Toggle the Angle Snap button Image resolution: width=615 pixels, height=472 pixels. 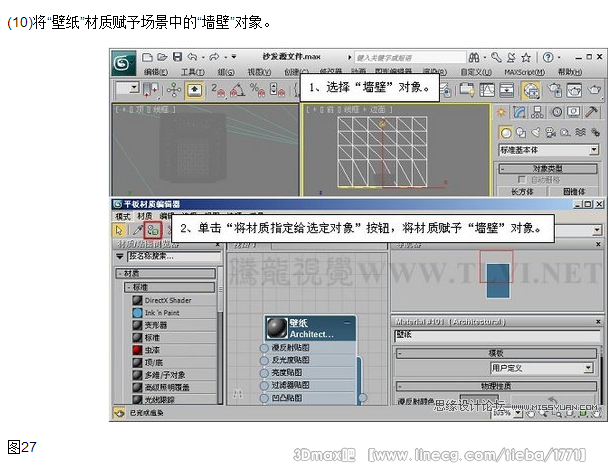click(237, 90)
